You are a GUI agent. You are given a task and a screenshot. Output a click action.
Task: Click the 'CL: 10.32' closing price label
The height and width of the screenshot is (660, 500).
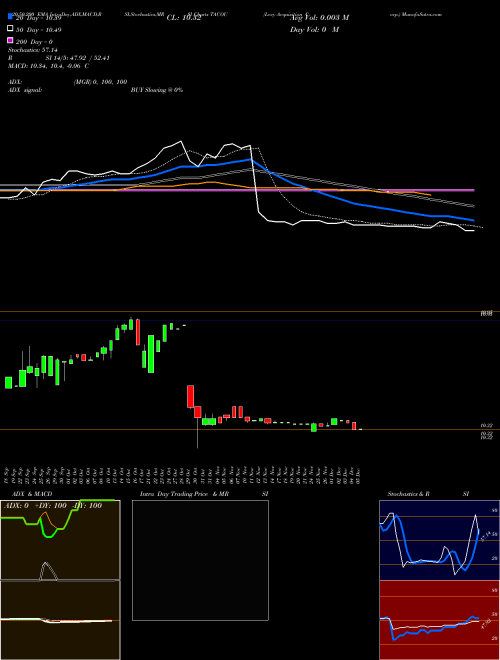(x=184, y=18)
